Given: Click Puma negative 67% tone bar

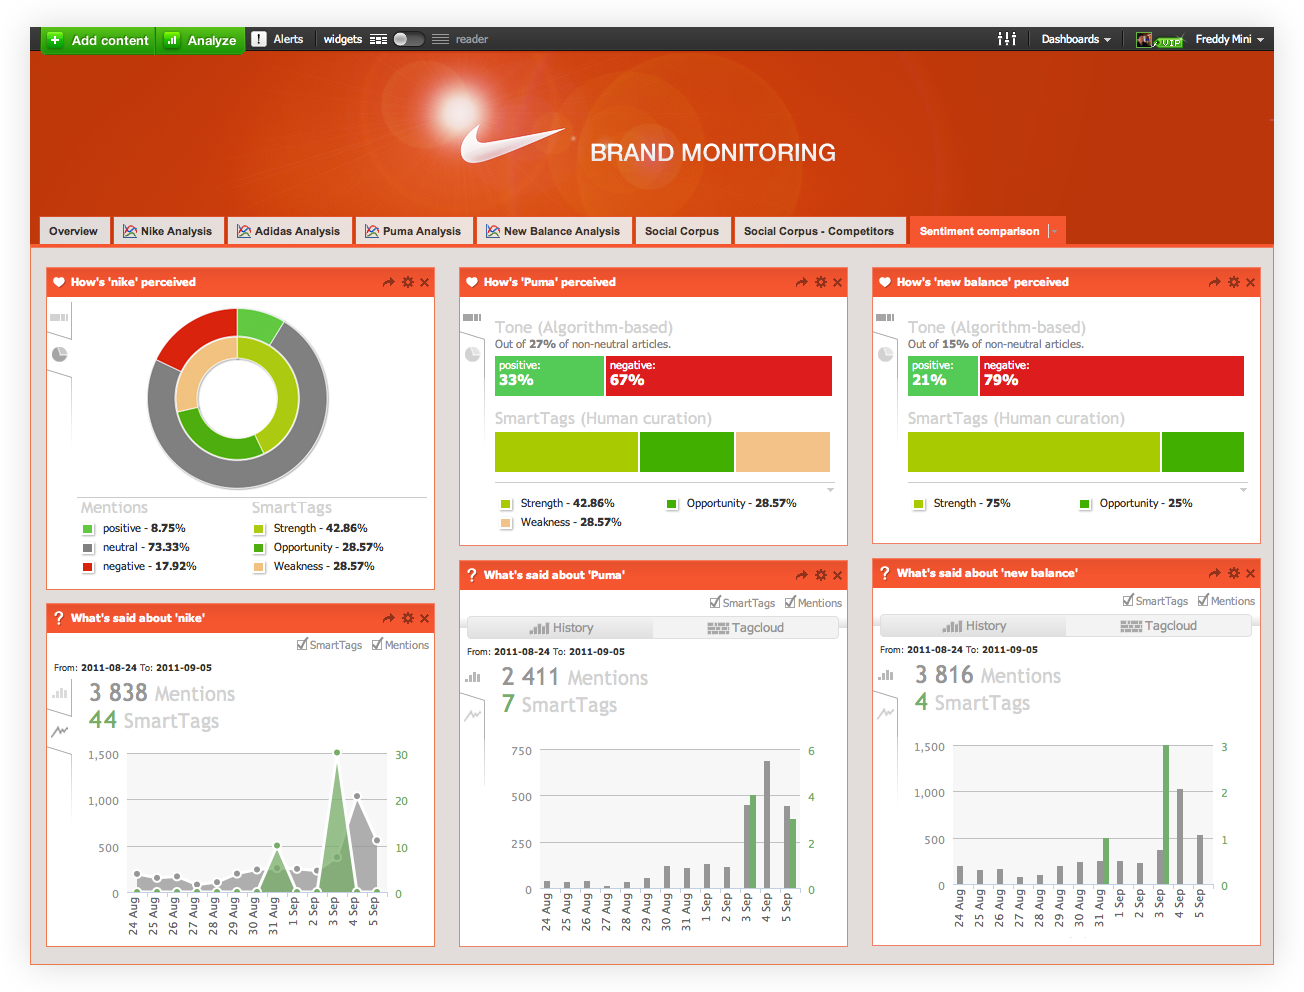Looking at the screenshot, I should click(x=719, y=376).
